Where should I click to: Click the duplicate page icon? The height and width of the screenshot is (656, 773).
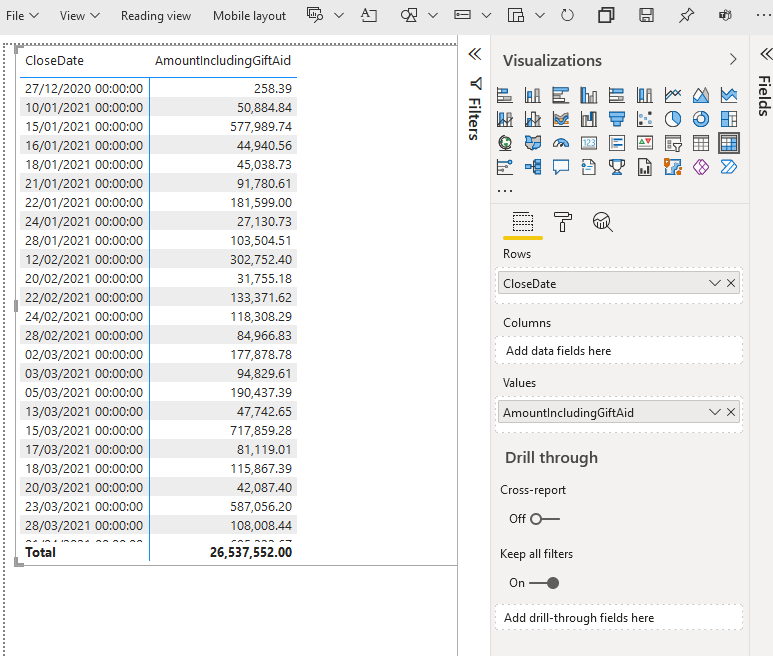(606, 15)
